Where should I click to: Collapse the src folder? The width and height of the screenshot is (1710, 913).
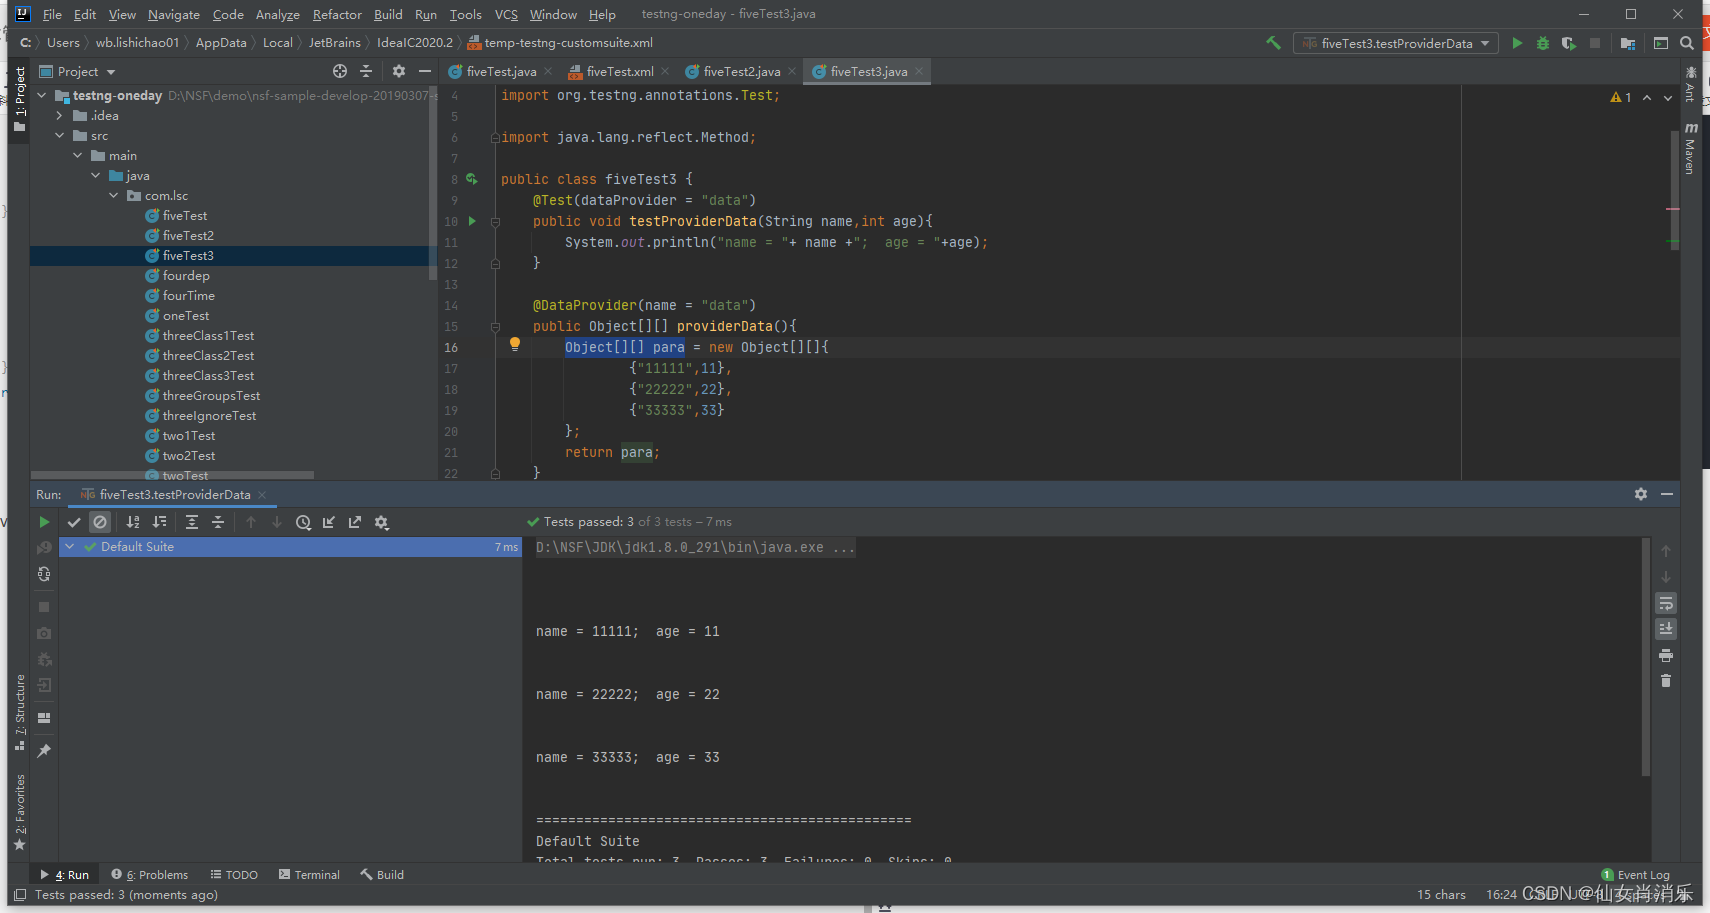(x=60, y=136)
